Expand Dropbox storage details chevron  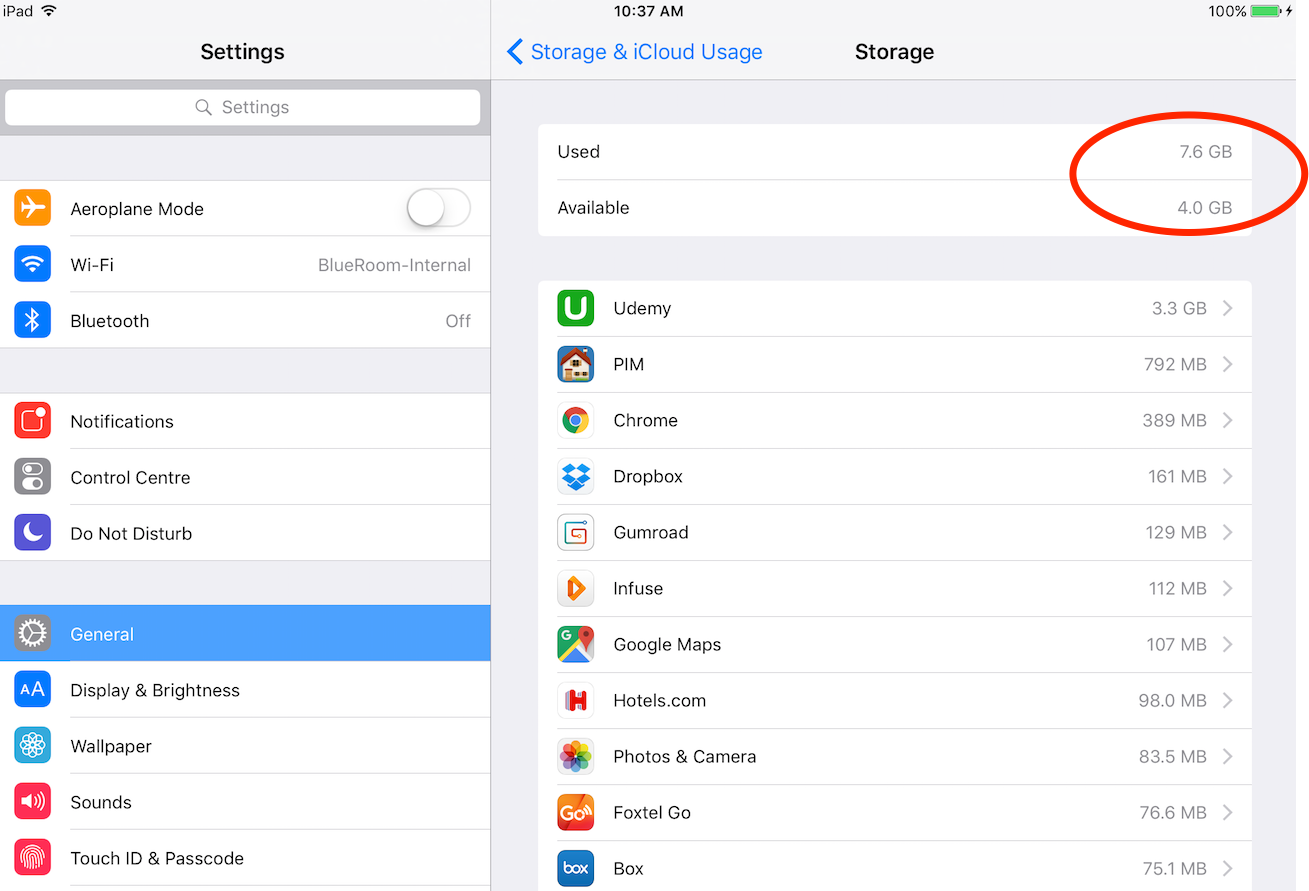1227,476
